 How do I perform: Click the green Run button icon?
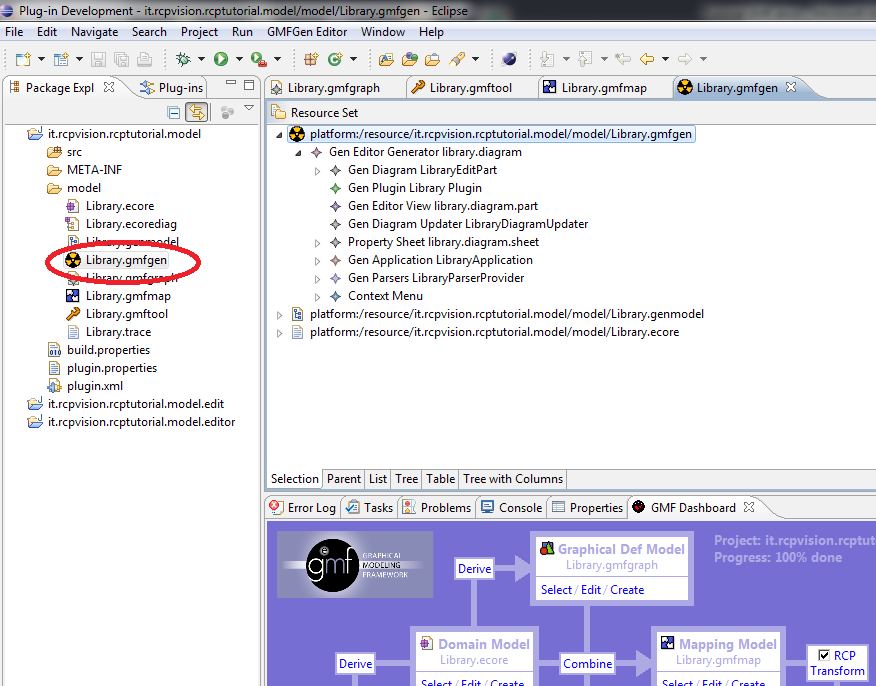(x=221, y=59)
